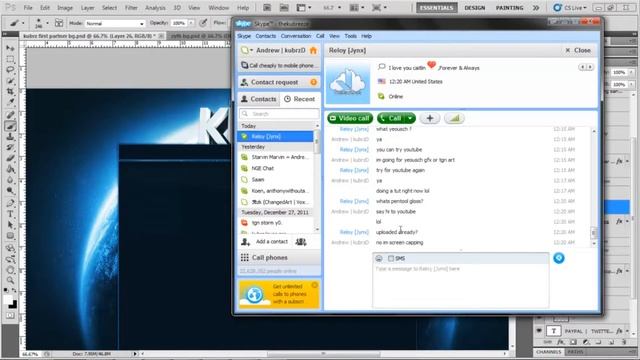Select the Move tool in Photoshop
This screenshot has width=640, height=360.
coord(10,49)
